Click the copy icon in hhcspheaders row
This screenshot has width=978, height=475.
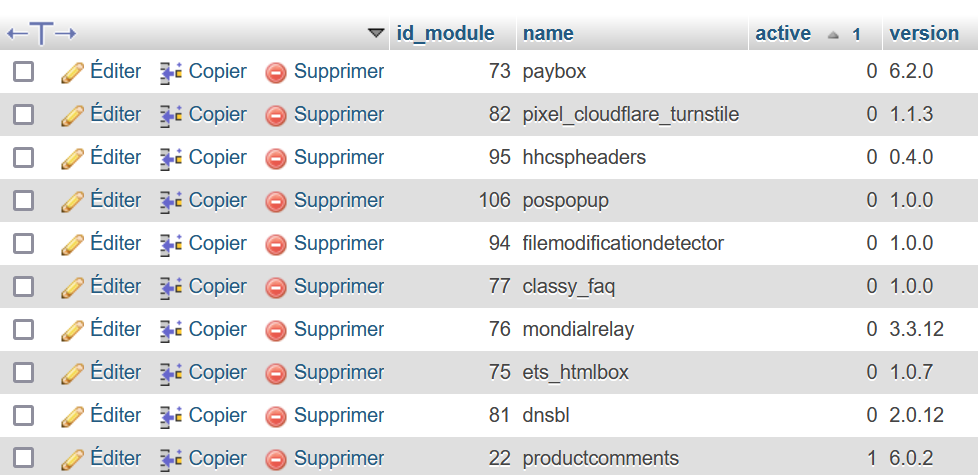(x=170, y=158)
